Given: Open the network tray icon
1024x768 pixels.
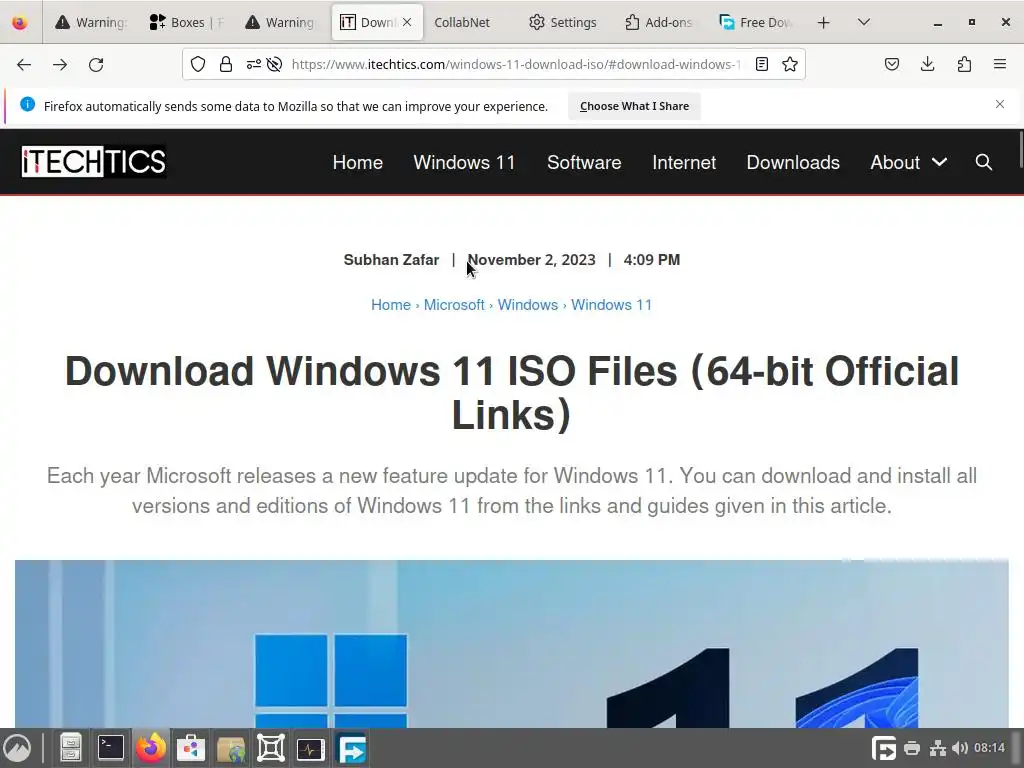Looking at the screenshot, I should pos(938,748).
